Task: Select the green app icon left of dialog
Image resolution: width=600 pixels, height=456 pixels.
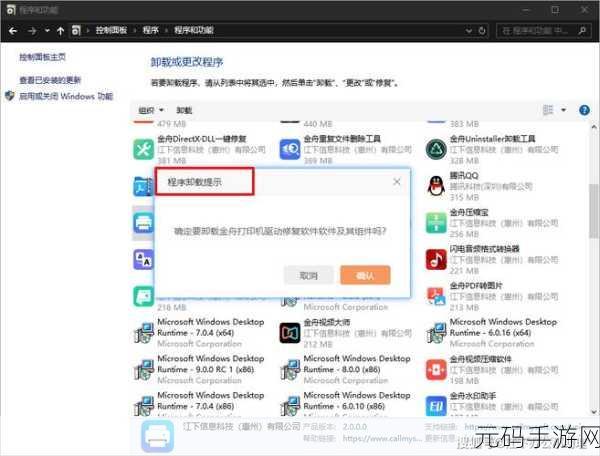Action: pos(143,296)
